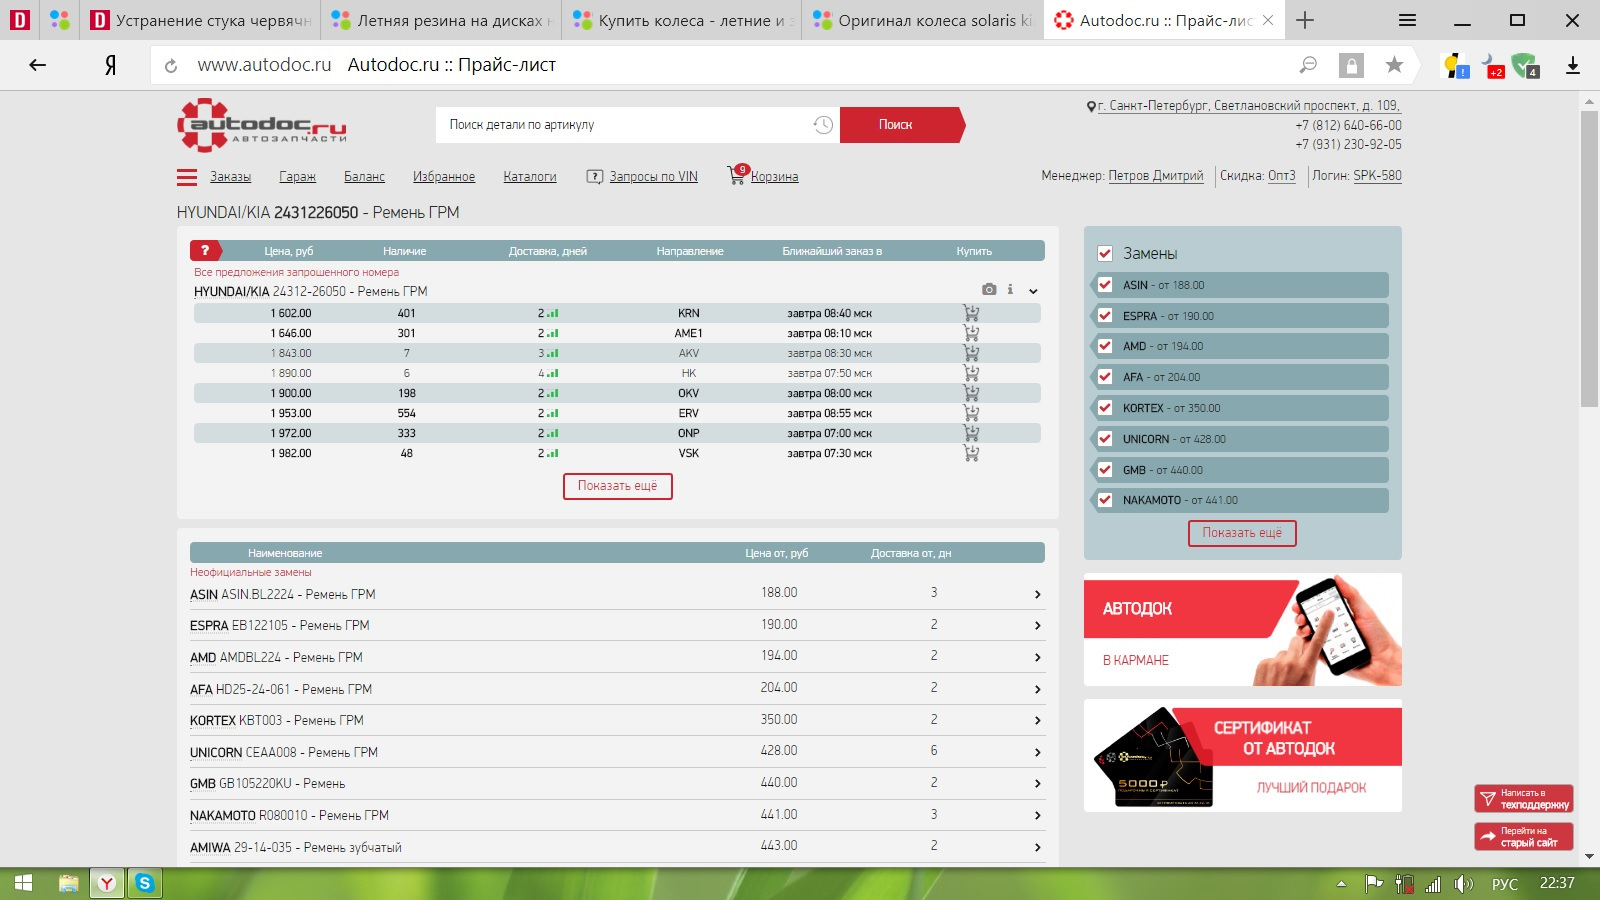Uncheck the GMB replacement filter
The width and height of the screenshot is (1600, 900).
point(1105,470)
